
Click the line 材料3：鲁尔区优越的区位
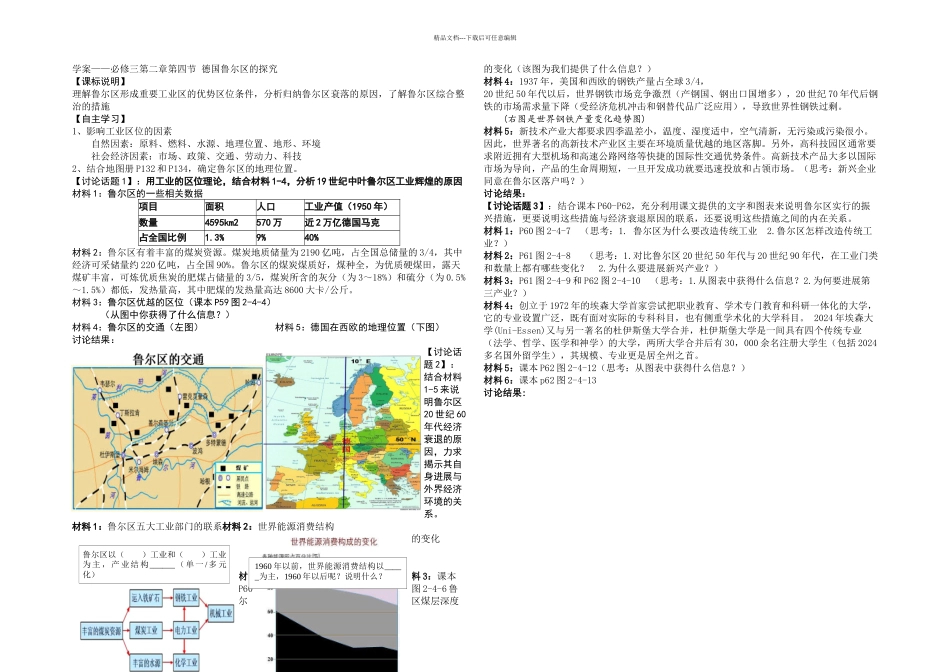tap(171, 302)
